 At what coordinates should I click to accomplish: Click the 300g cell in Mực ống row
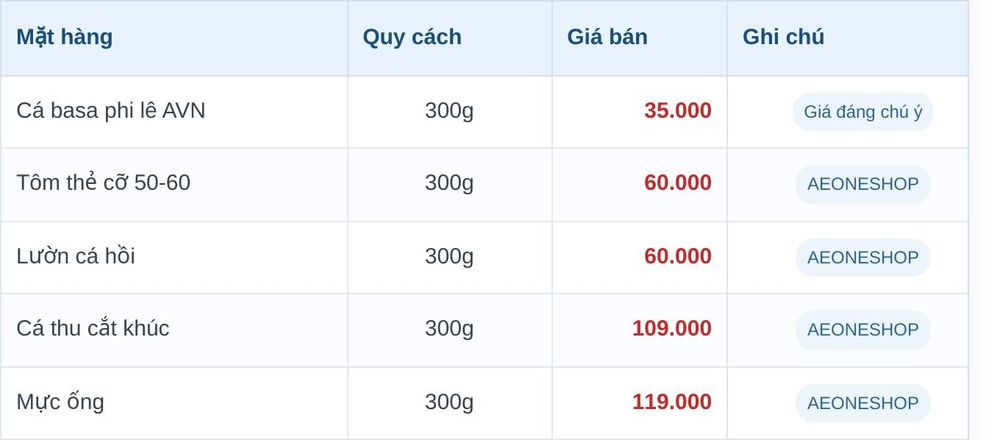[449, 402]
